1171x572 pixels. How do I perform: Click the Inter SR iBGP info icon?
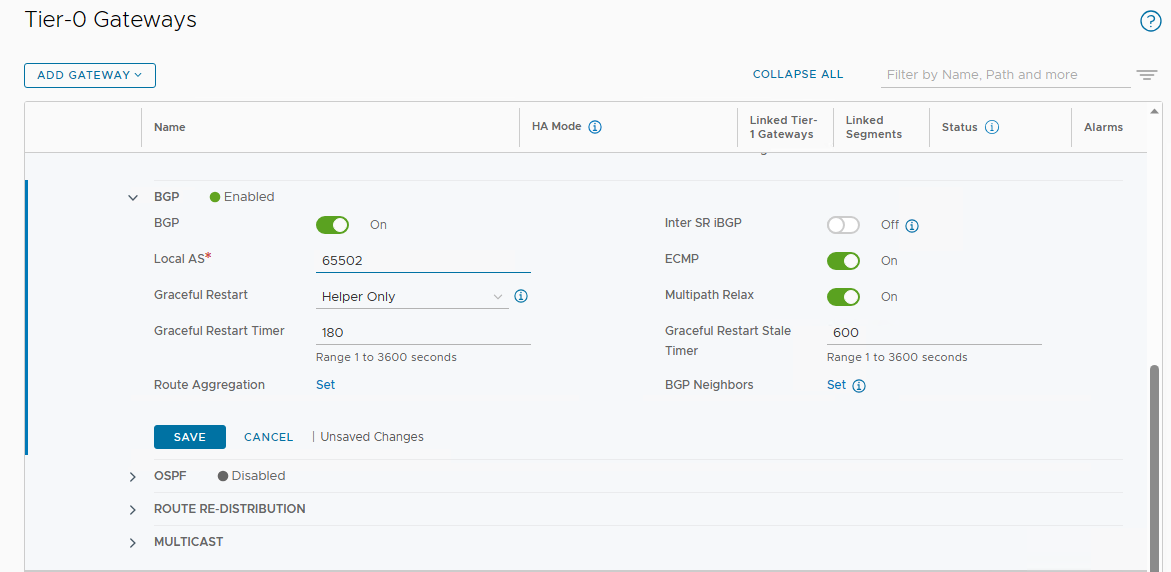click(x=912, y=226)
